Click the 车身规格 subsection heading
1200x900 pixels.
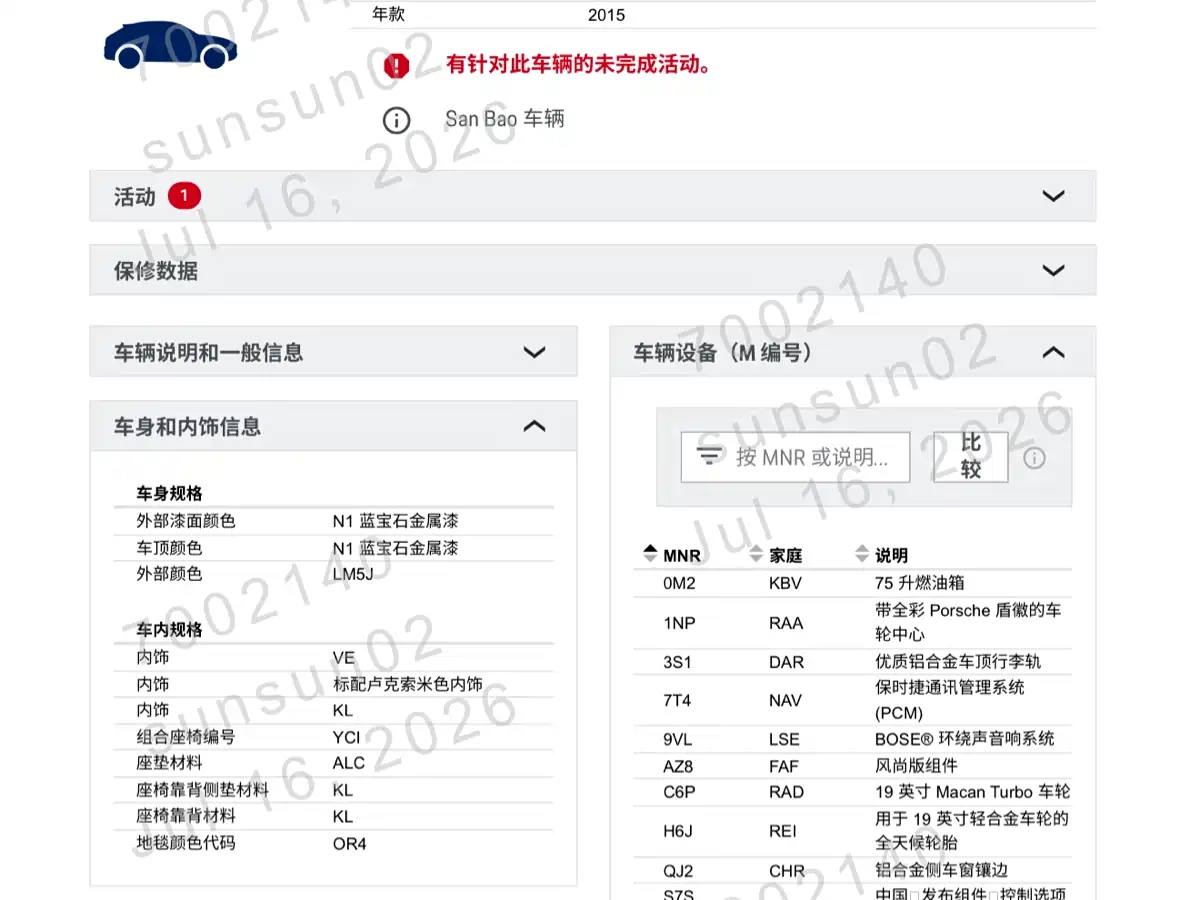coord(169,494)
